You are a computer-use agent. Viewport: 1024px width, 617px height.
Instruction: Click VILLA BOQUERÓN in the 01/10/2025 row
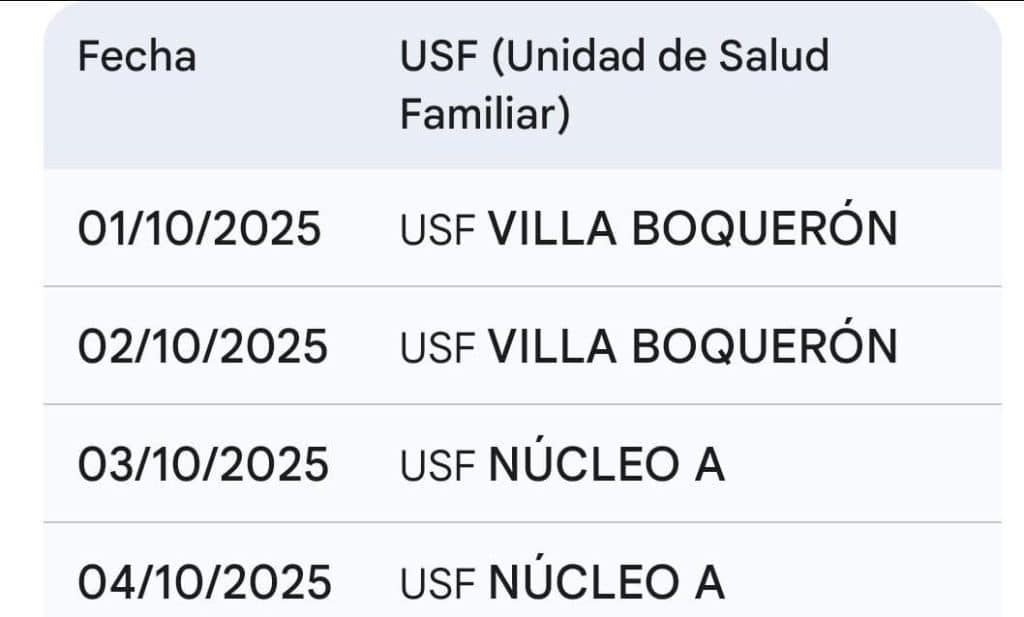[692, 229]
